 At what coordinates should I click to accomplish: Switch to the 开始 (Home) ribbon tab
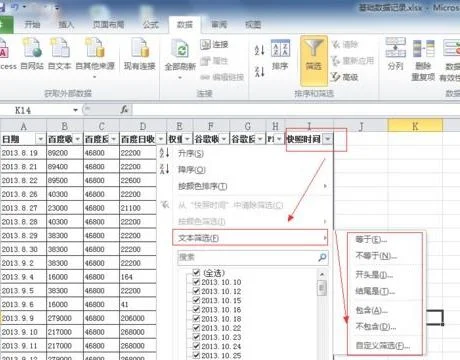pyautogui.click(x=32, y=24)
